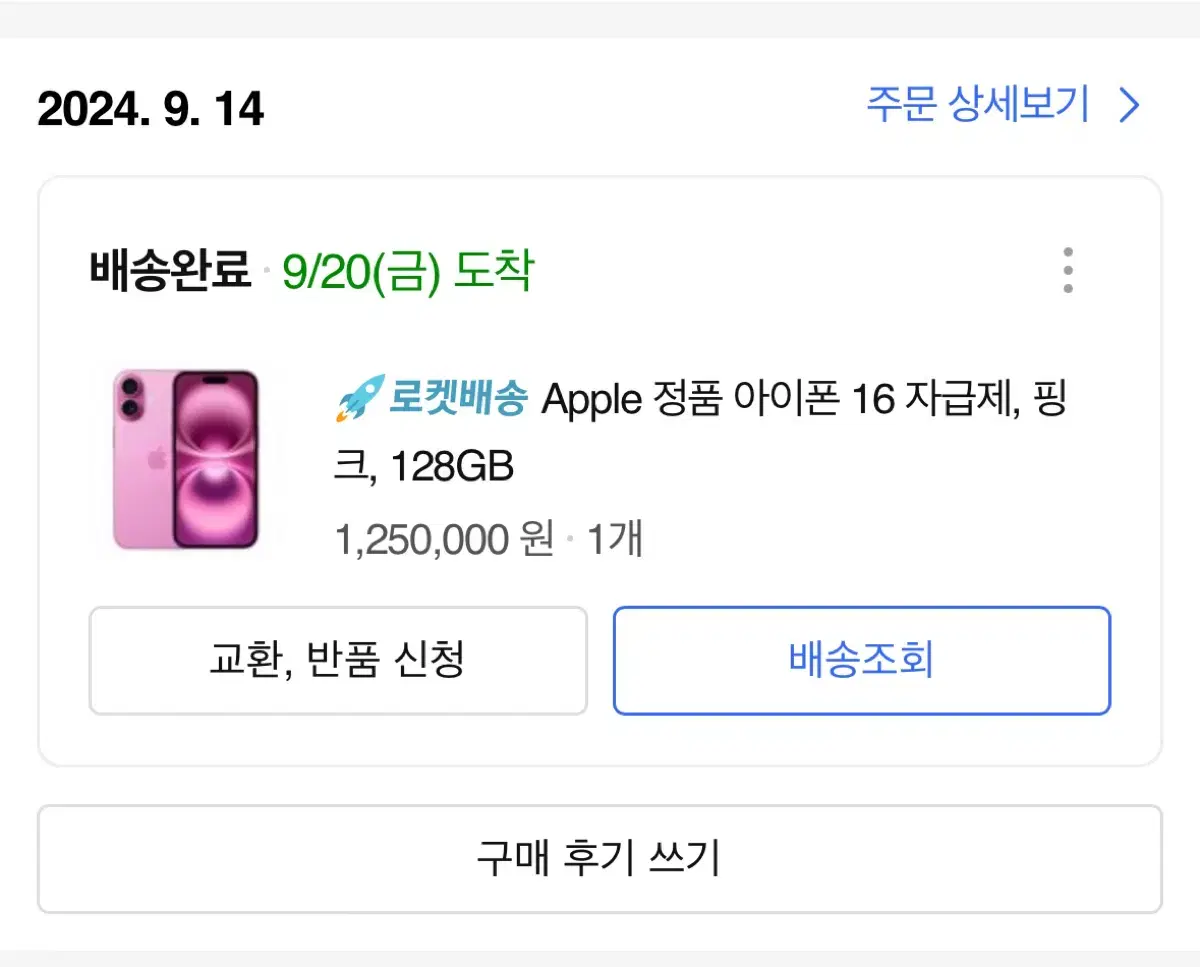Click the 교환, 반품 신청 button
1200x967 pixels.
(x=338, y=660)
